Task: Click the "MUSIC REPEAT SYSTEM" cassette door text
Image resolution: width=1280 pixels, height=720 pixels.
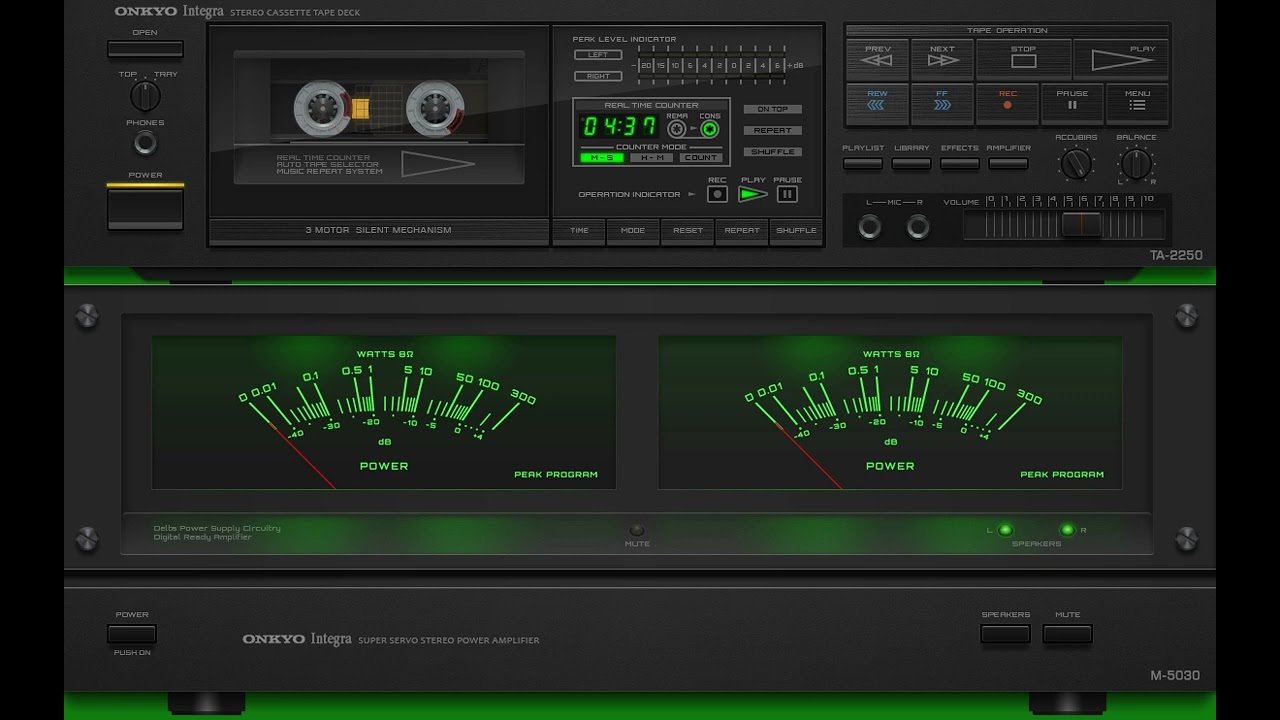Action: pos(330,172)
